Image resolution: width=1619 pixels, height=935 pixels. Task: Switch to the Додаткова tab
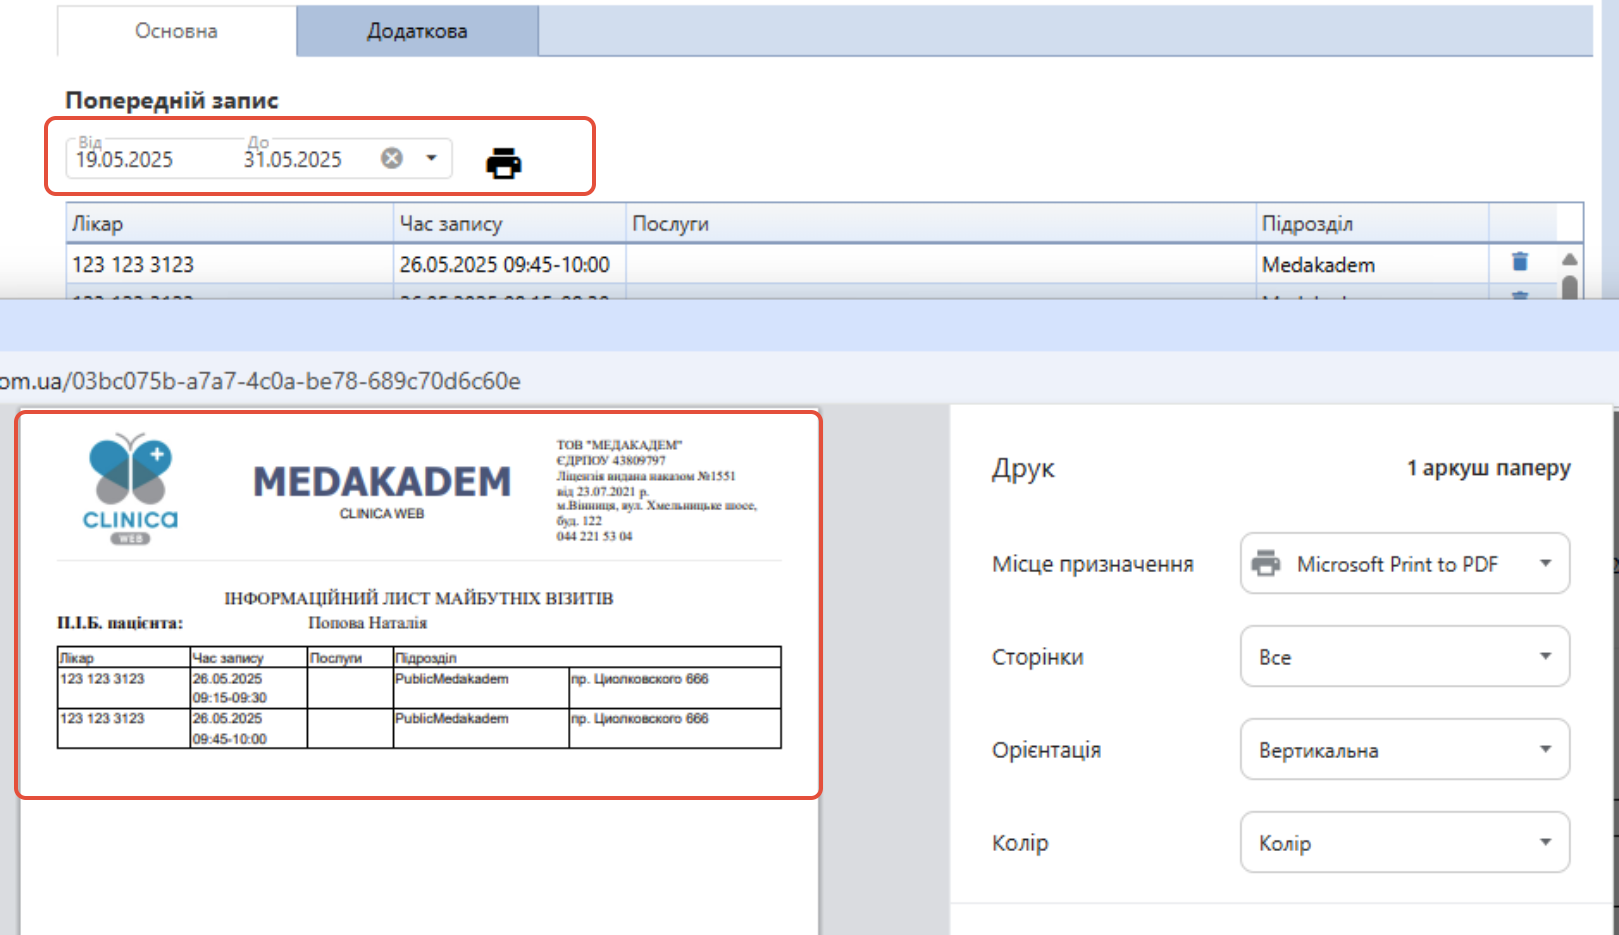point(417,31)
